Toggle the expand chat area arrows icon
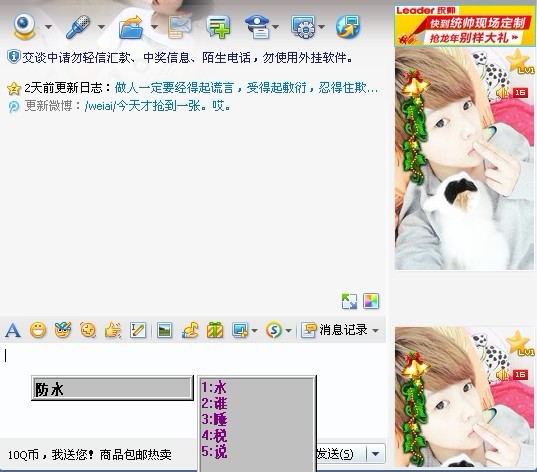This screenshot has width=537, height=472. (349, 301)
